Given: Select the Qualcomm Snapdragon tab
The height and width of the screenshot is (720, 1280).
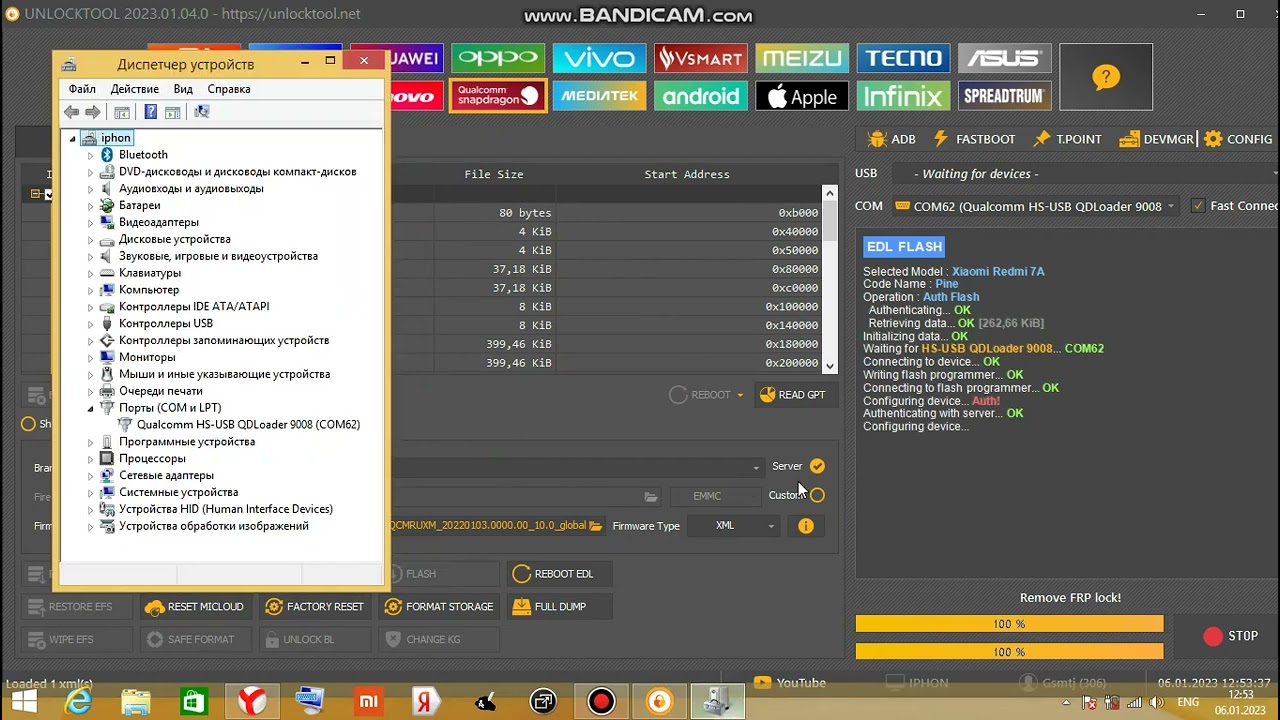Looking at the screenshot, I should [497, 96].
